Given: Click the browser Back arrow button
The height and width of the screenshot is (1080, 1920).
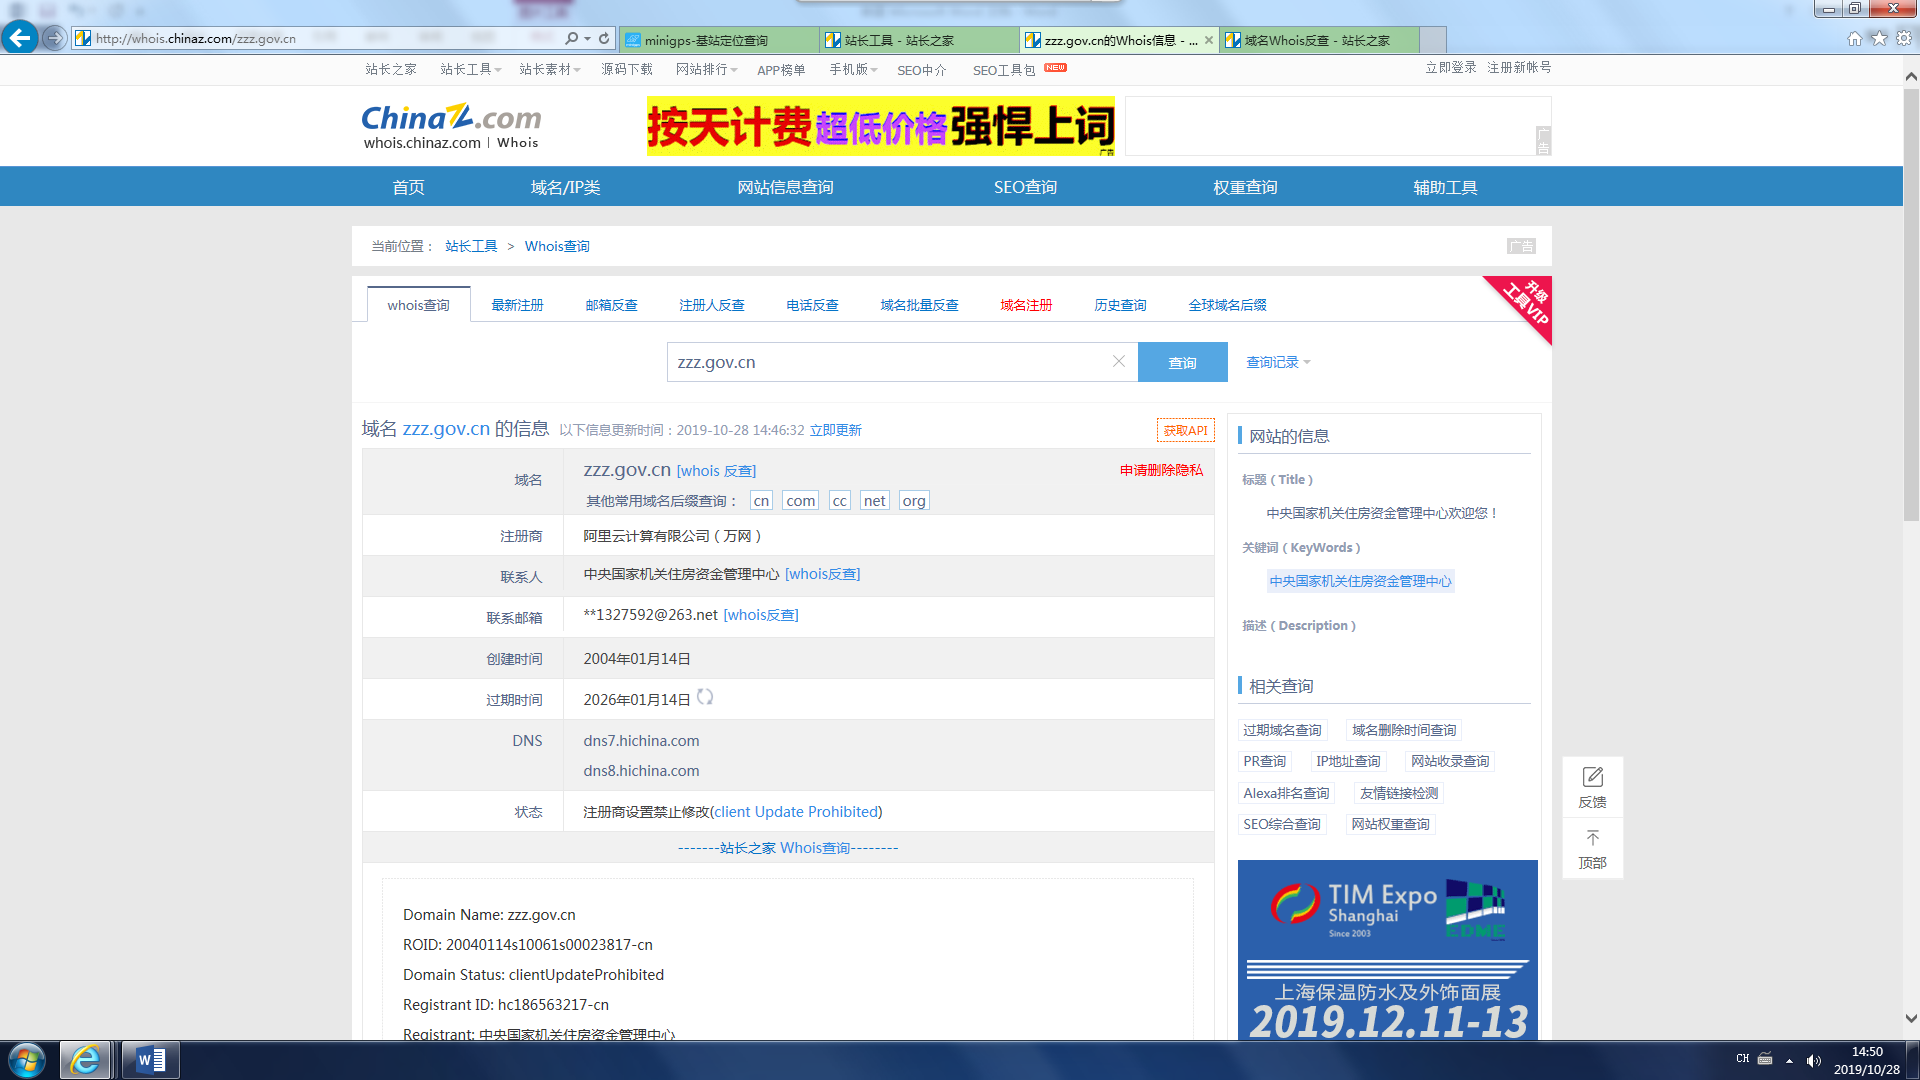Looking at the screenshot, I should 19,38.
